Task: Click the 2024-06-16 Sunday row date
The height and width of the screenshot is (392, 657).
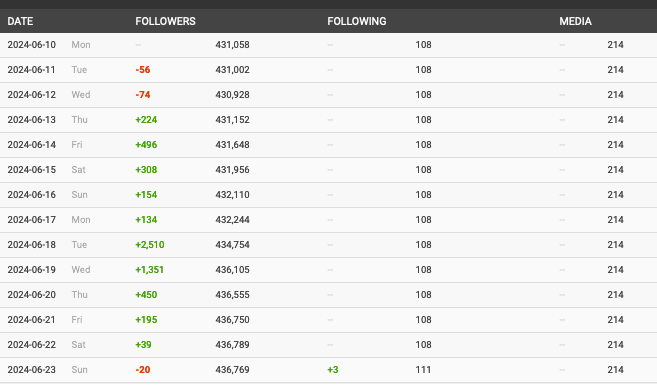Action: (31, 195)
